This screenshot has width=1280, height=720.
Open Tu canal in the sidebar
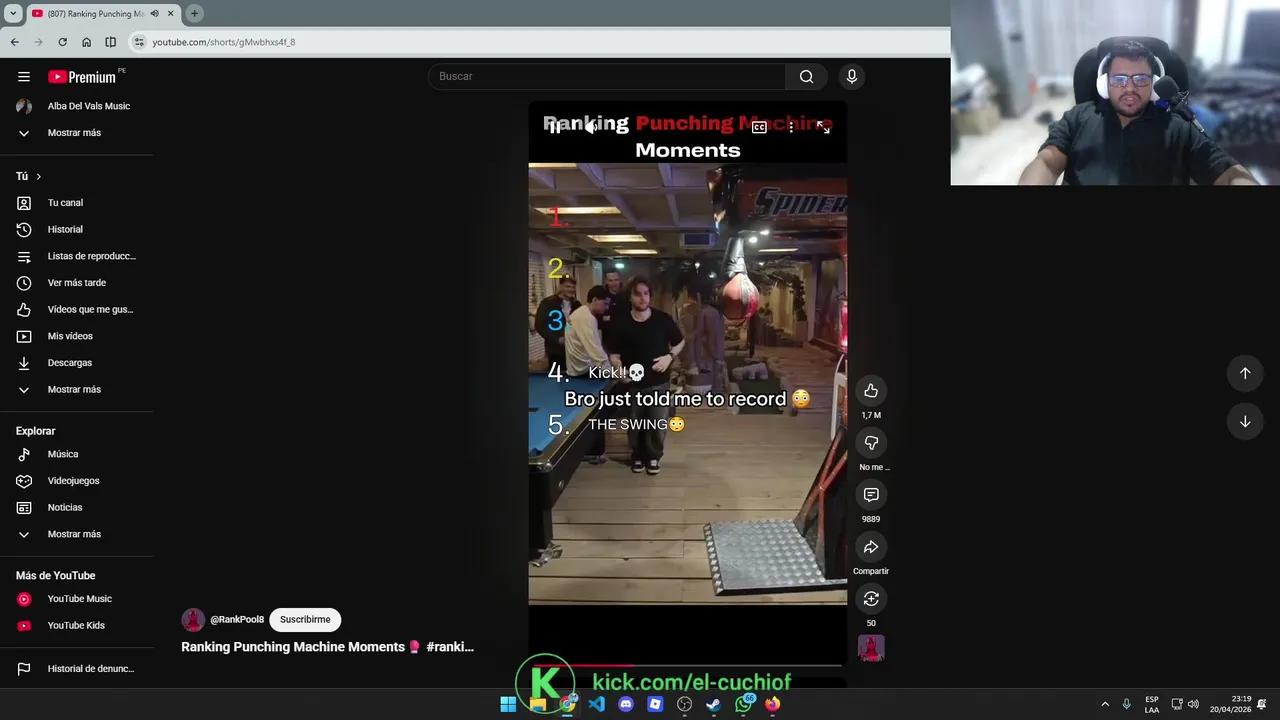77,203
